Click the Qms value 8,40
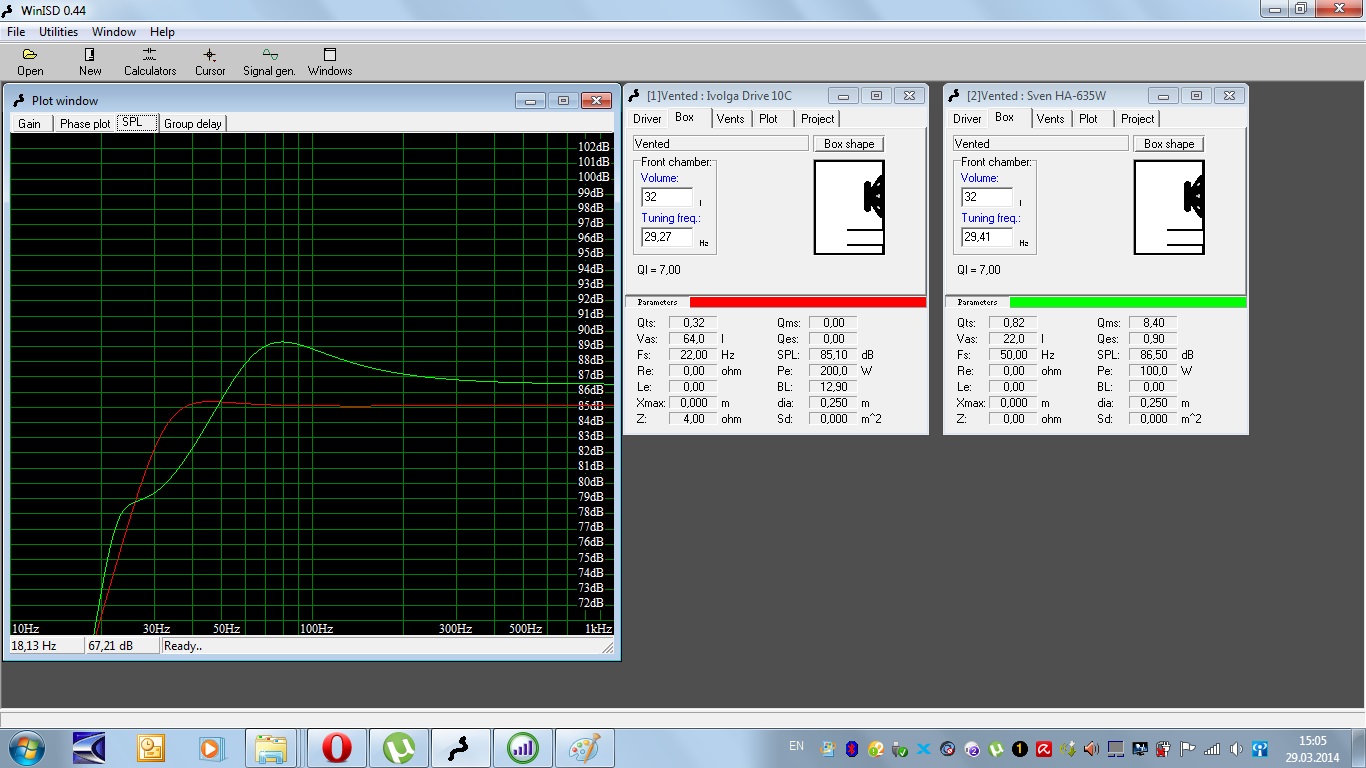 1153,323
